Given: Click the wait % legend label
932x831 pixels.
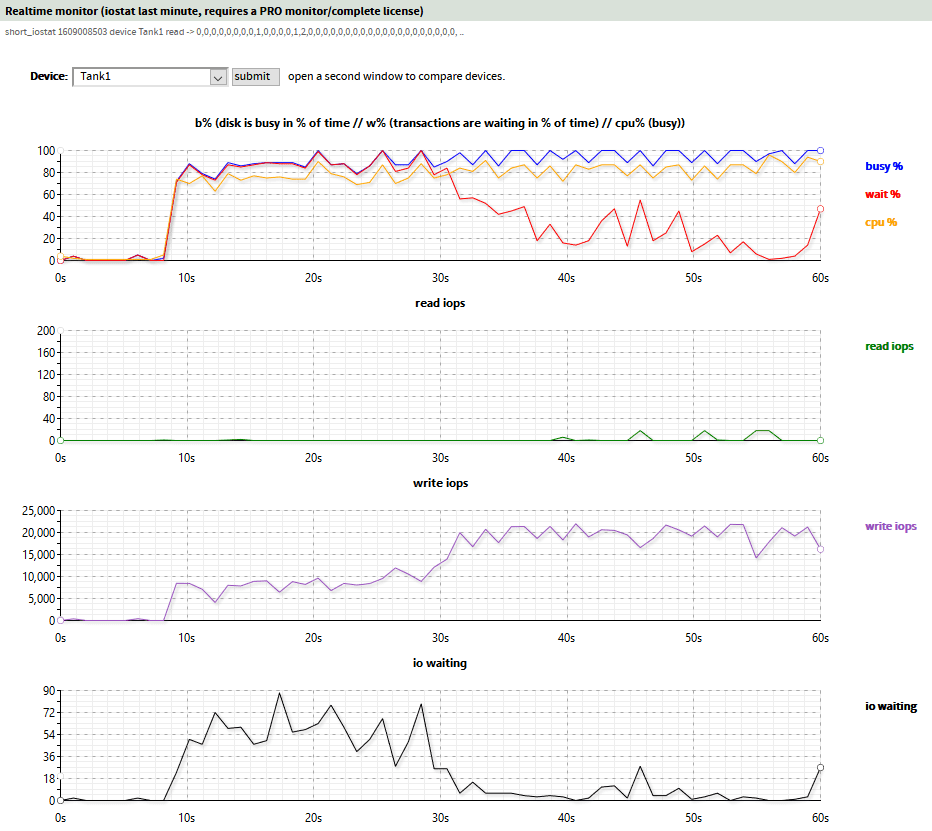Looking at the screenshot, I should (x=883, y=194).
